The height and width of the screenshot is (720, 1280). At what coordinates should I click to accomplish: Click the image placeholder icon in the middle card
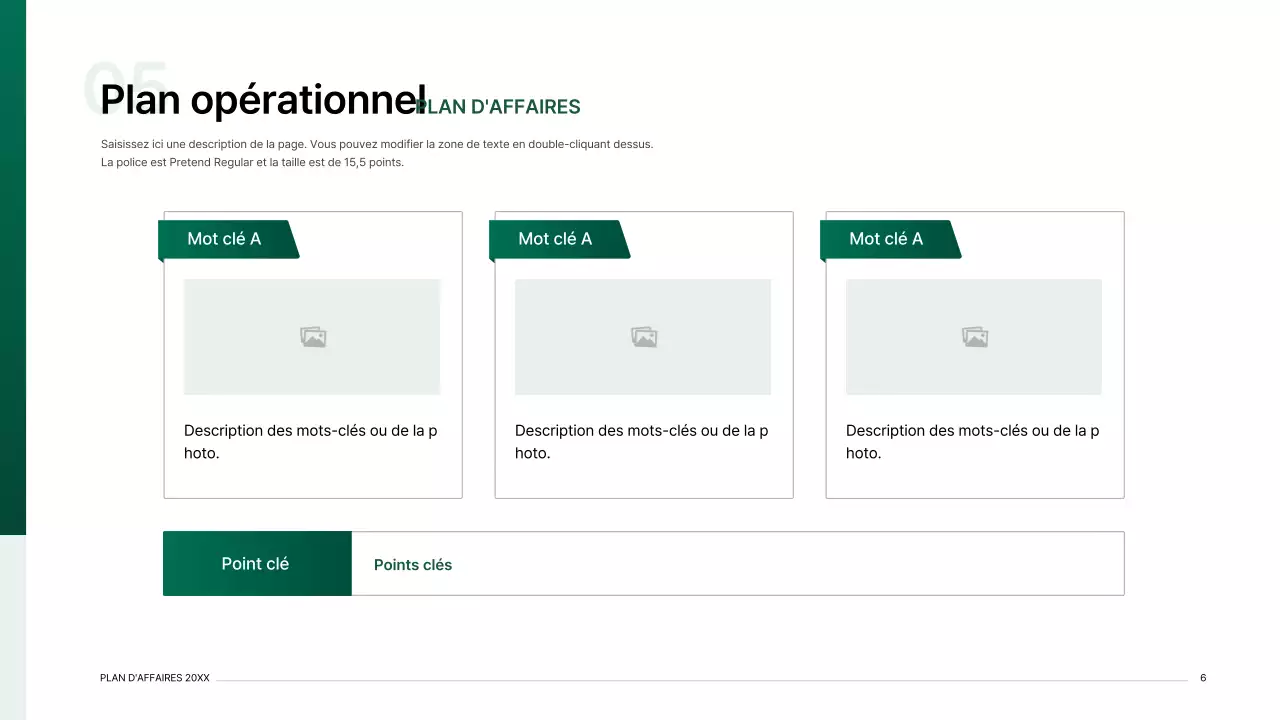[643, 337]
